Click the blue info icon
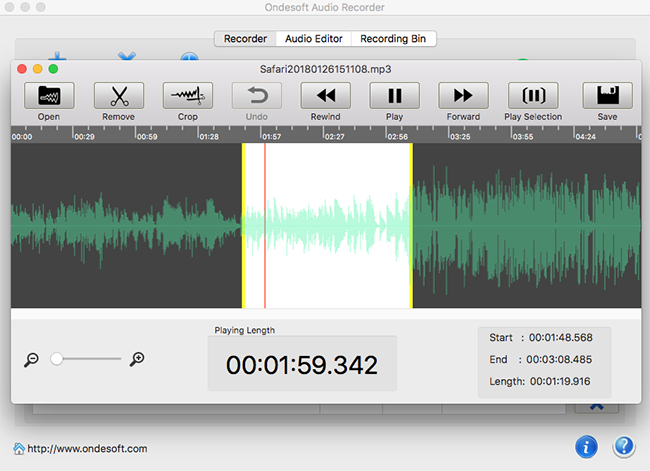 tap(587, 447)
